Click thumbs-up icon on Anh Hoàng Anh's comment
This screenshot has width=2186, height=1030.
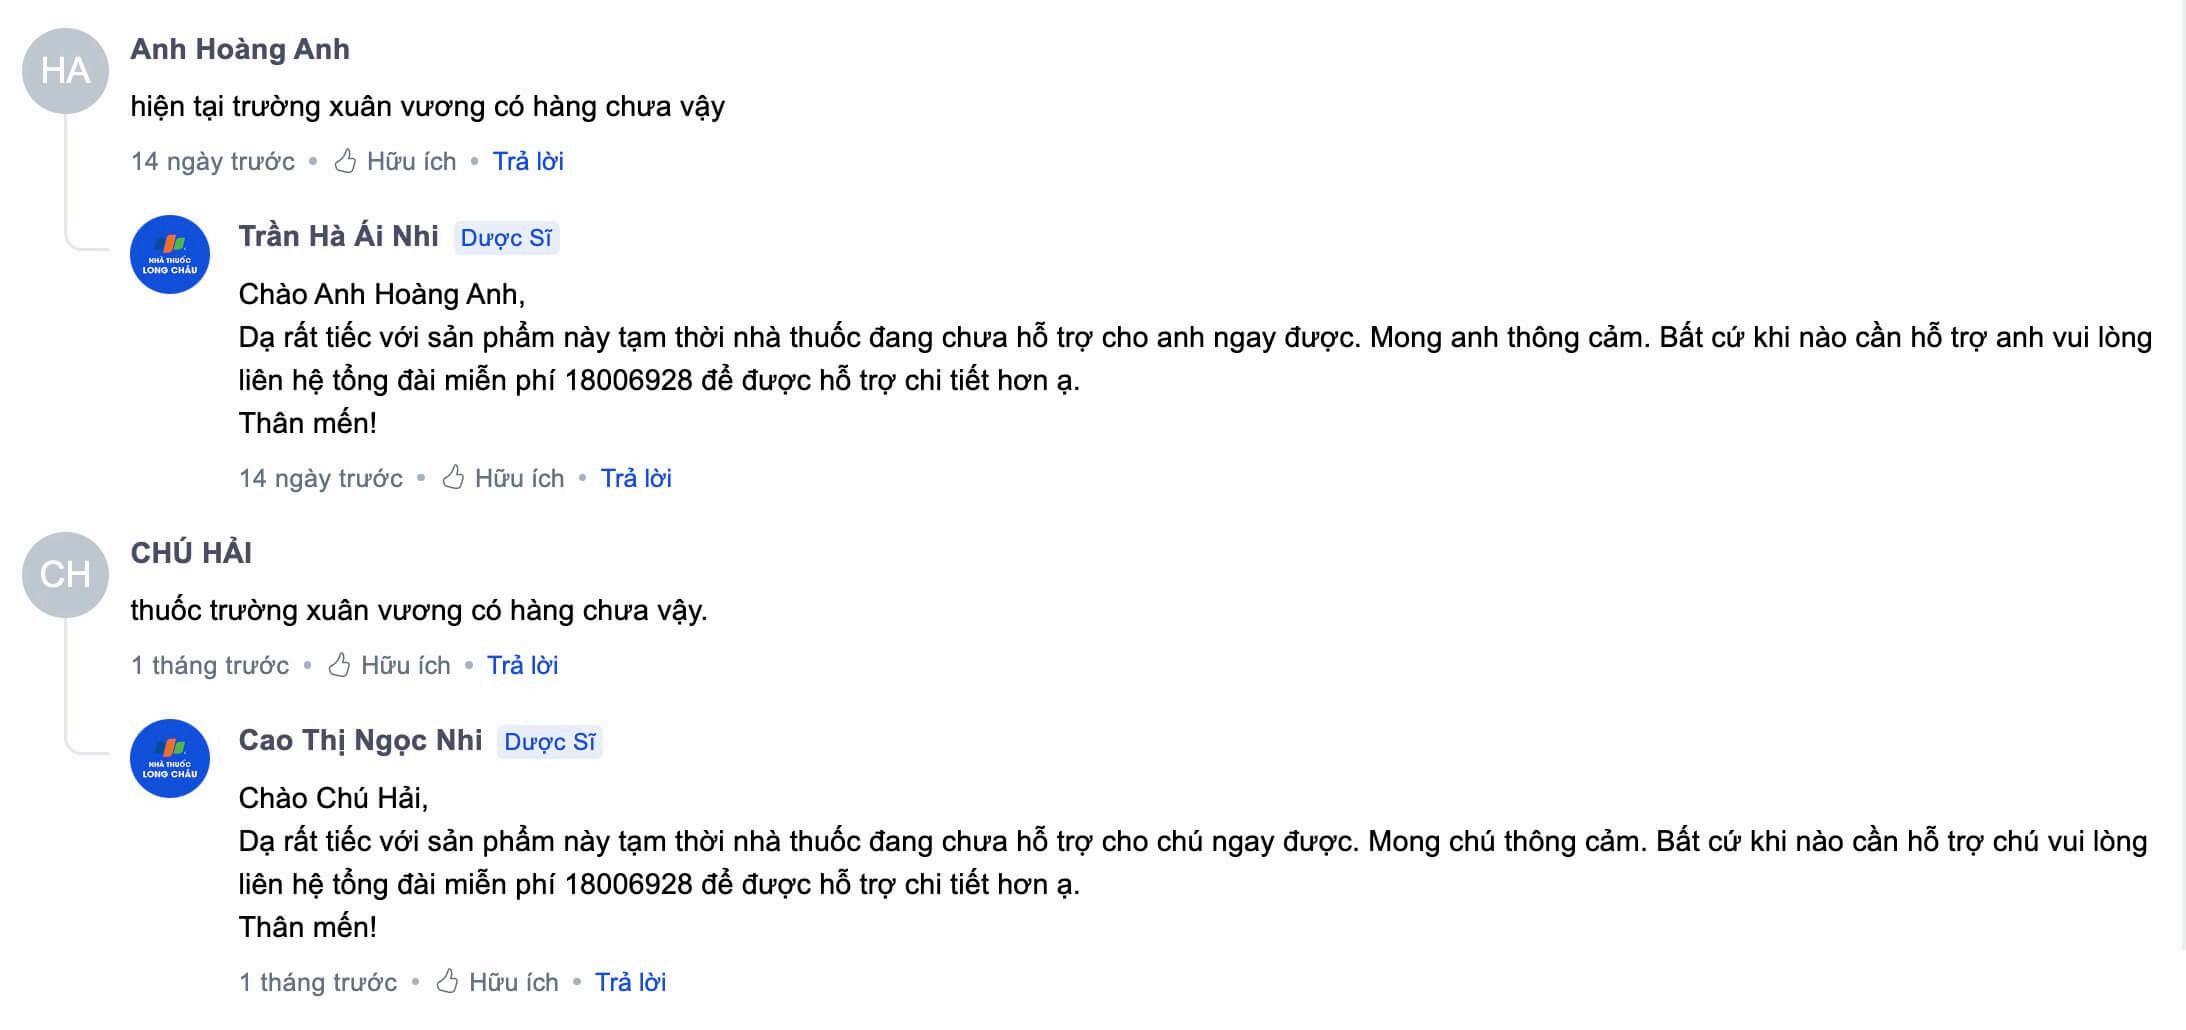[x=345, y=161]
